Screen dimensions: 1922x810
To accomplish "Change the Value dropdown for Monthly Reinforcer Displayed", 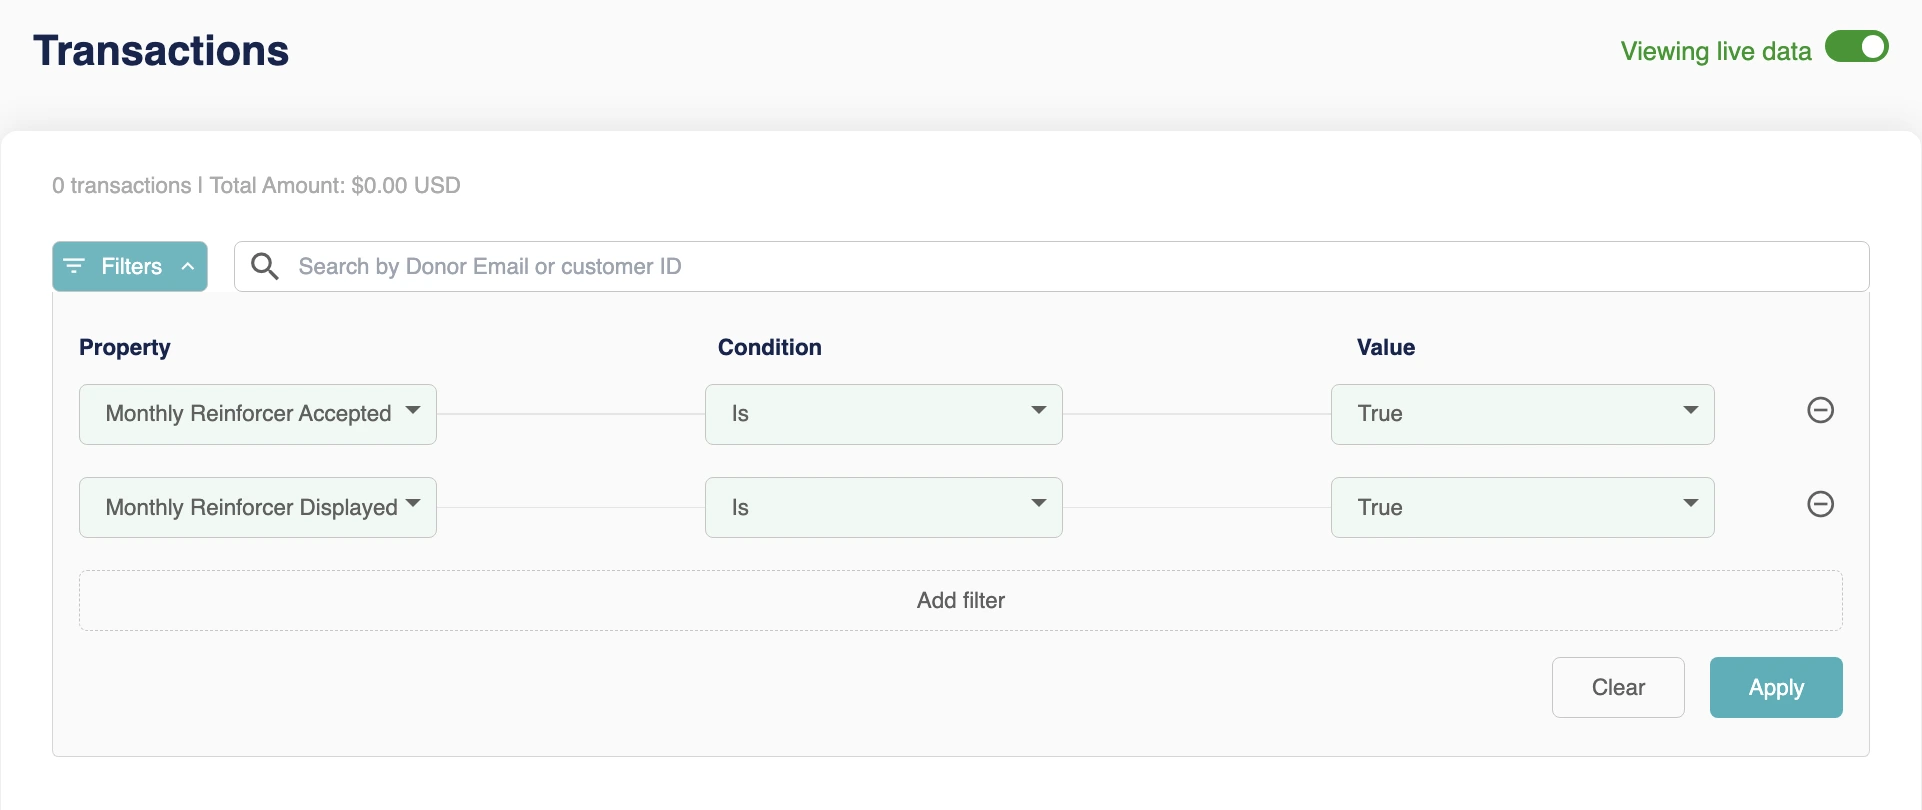I will click(x=1522, y=508).
